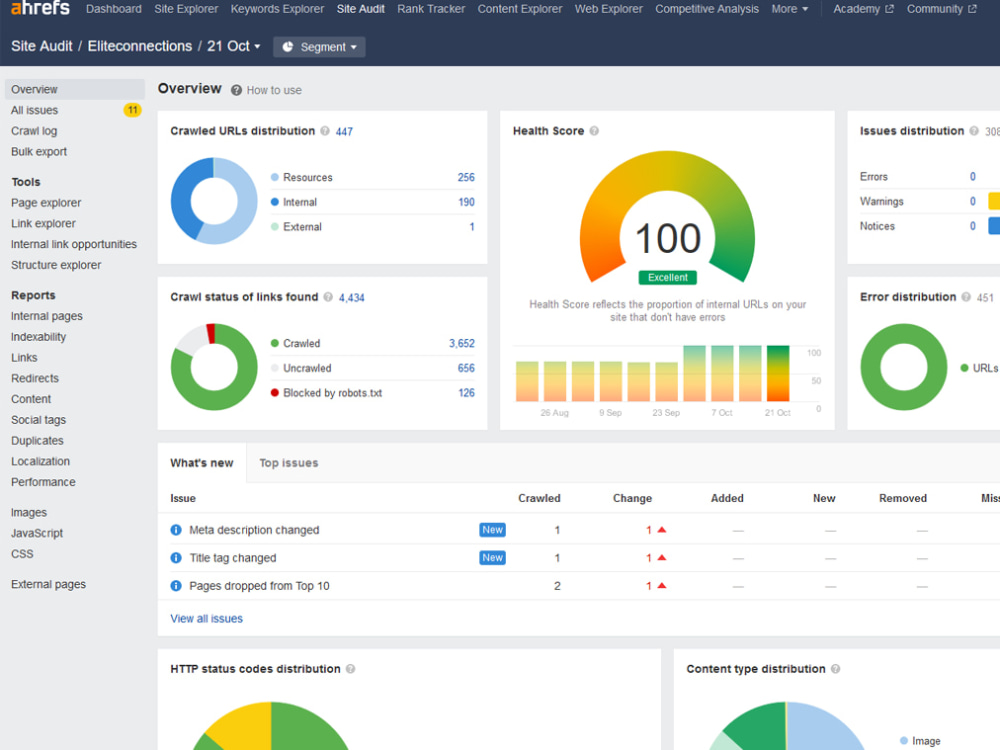
Task: Switch to the Top issues tab
Action: [289, 463]
